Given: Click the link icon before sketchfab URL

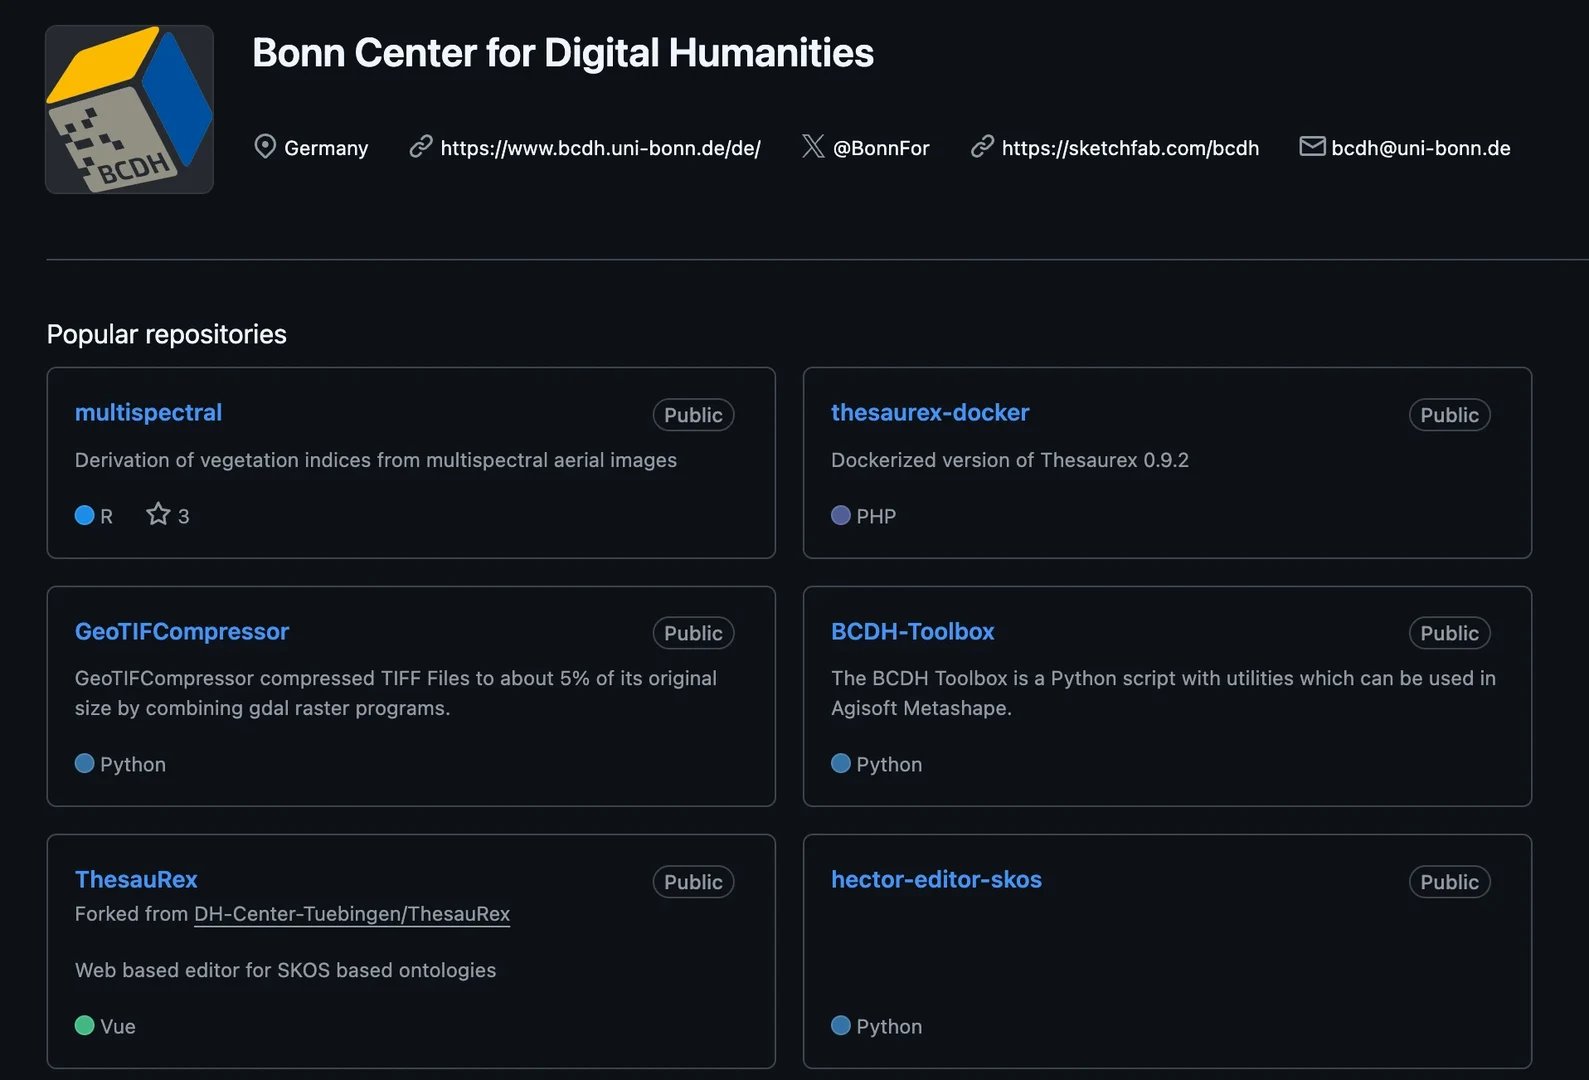Looking at the screenshot, I should [982, 147].
